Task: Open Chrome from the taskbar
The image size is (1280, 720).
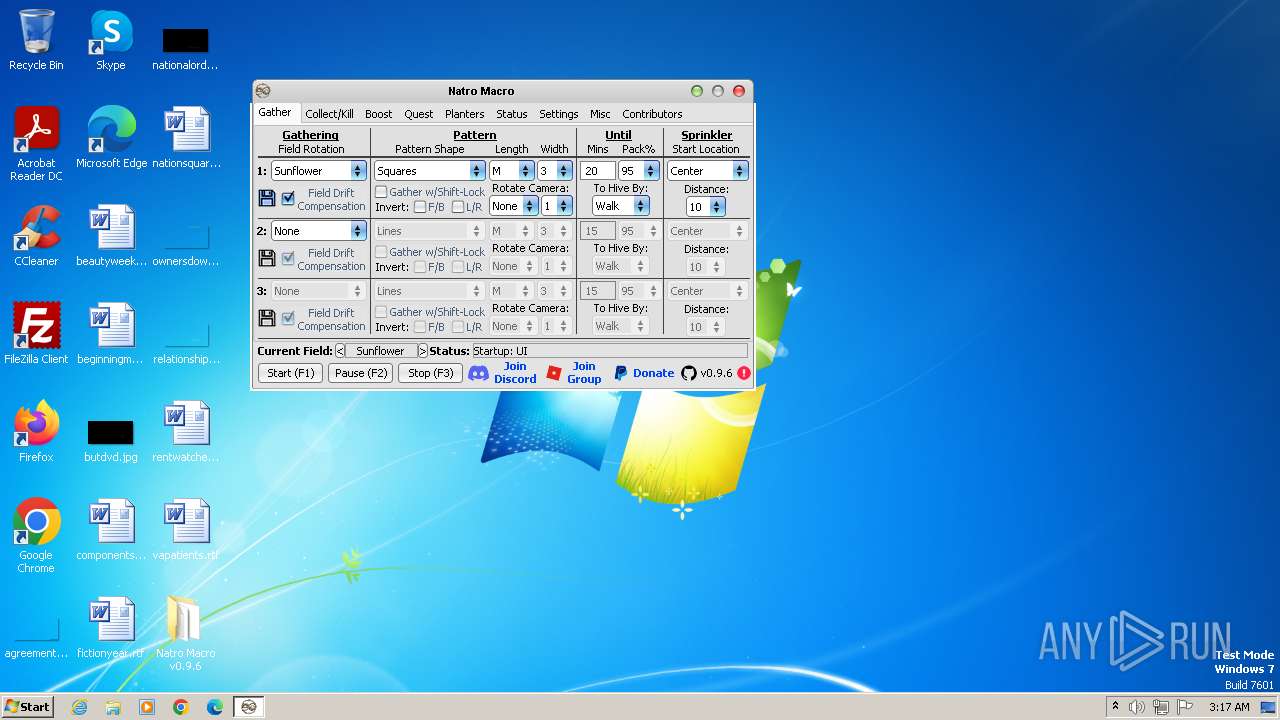Action: [181, 707]
